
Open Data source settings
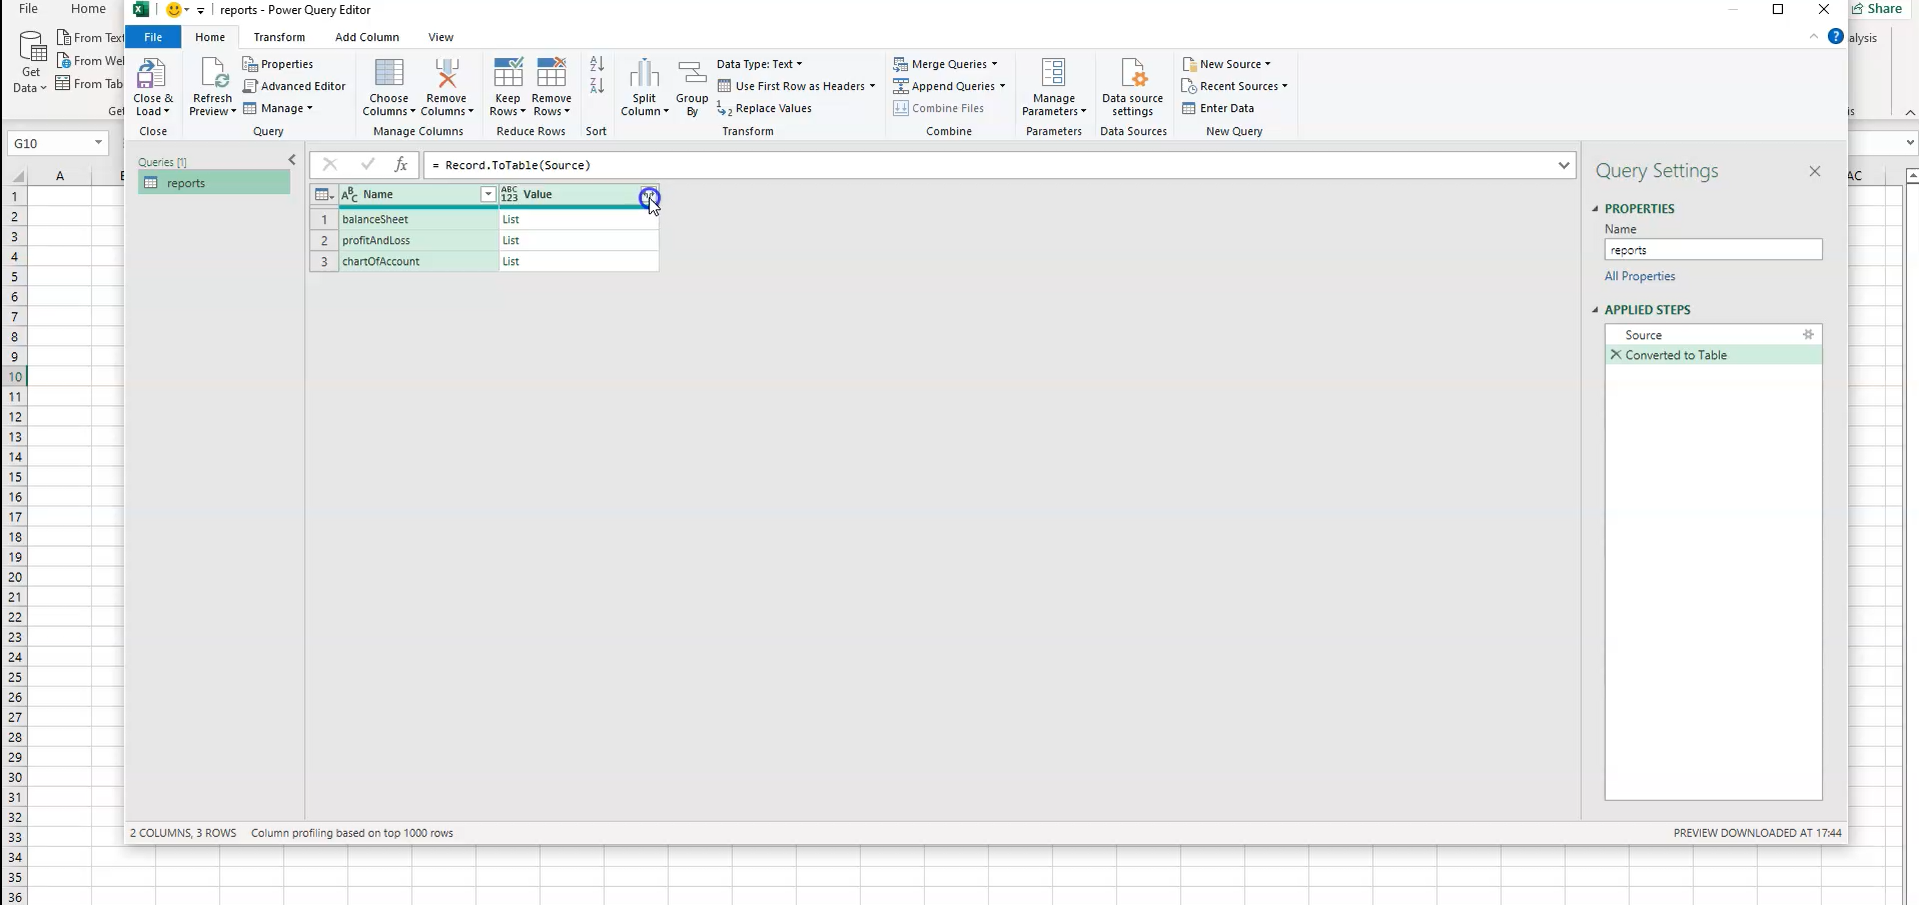coord(1132,85)
